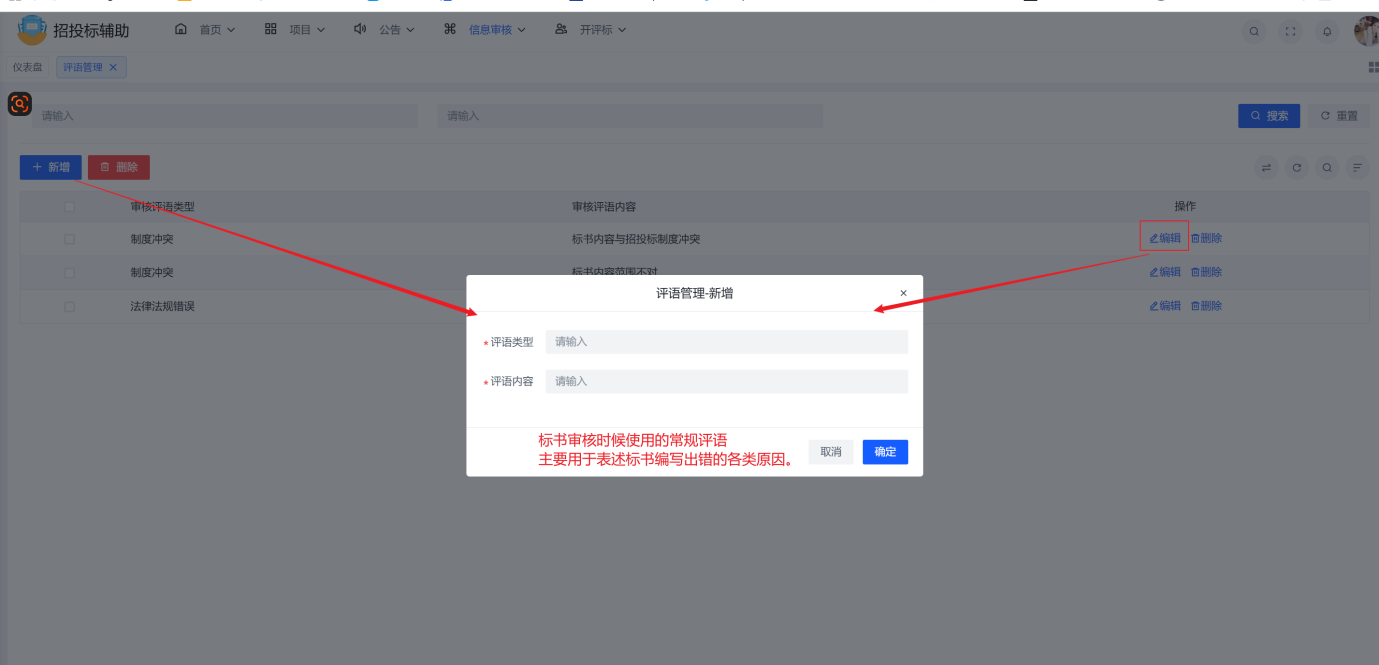The image size is (1379, 665).
Task: Adjust table density via the lines icon
Action: click(1357, 167)
